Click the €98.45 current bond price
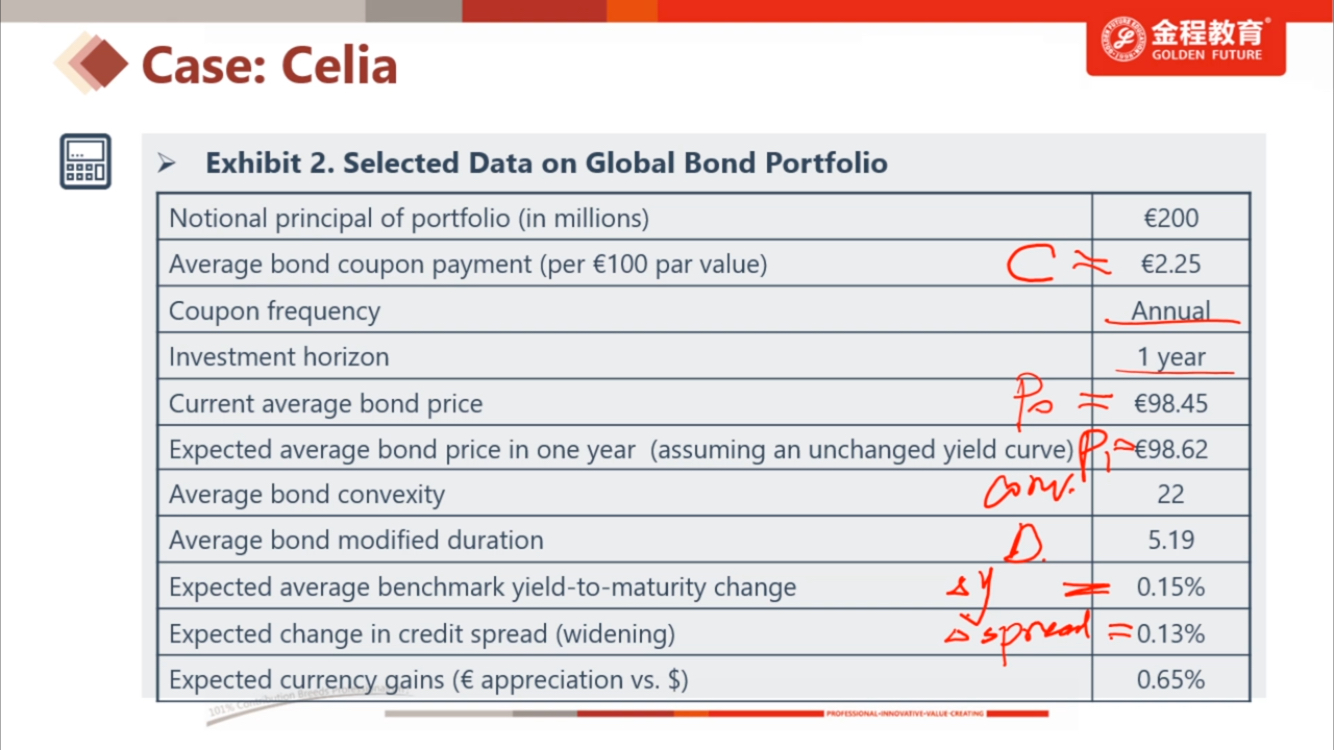Image resolution: width=1334 pixels, height=750 pixels. 1170,403
